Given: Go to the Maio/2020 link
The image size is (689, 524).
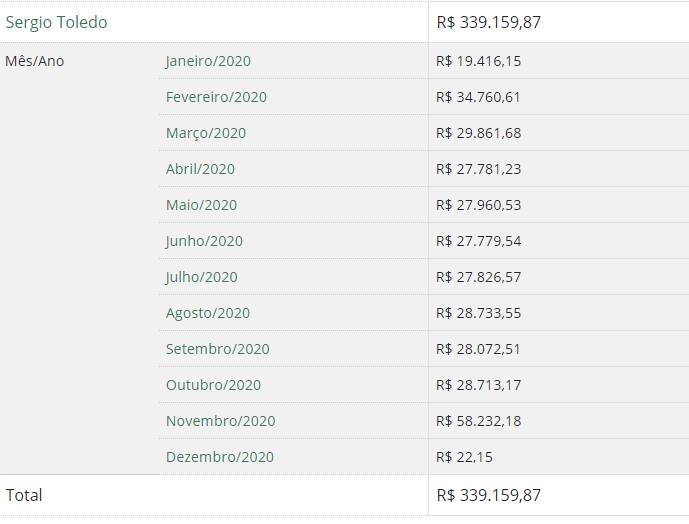Looking at the screenshot, I should click(201, 205).
